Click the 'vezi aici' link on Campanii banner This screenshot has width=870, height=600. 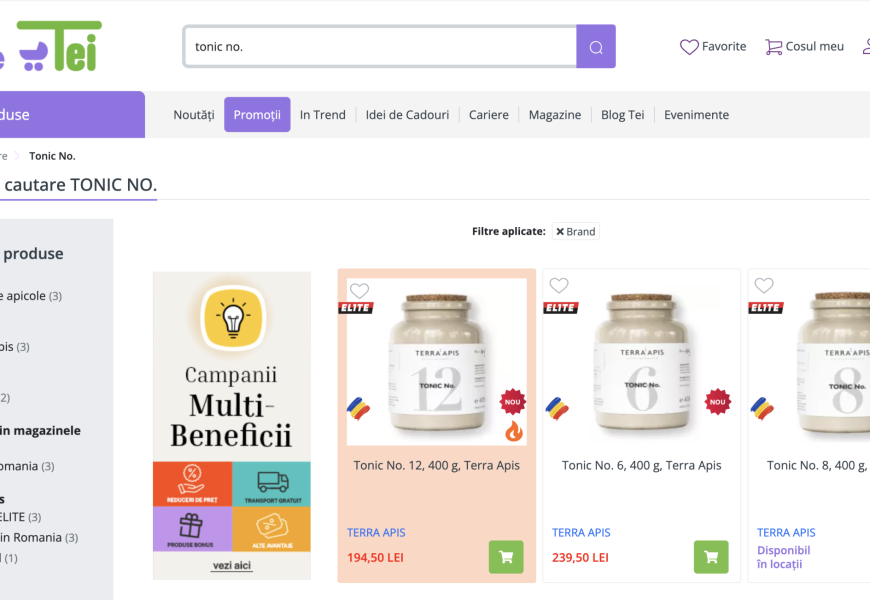point(231,567)
